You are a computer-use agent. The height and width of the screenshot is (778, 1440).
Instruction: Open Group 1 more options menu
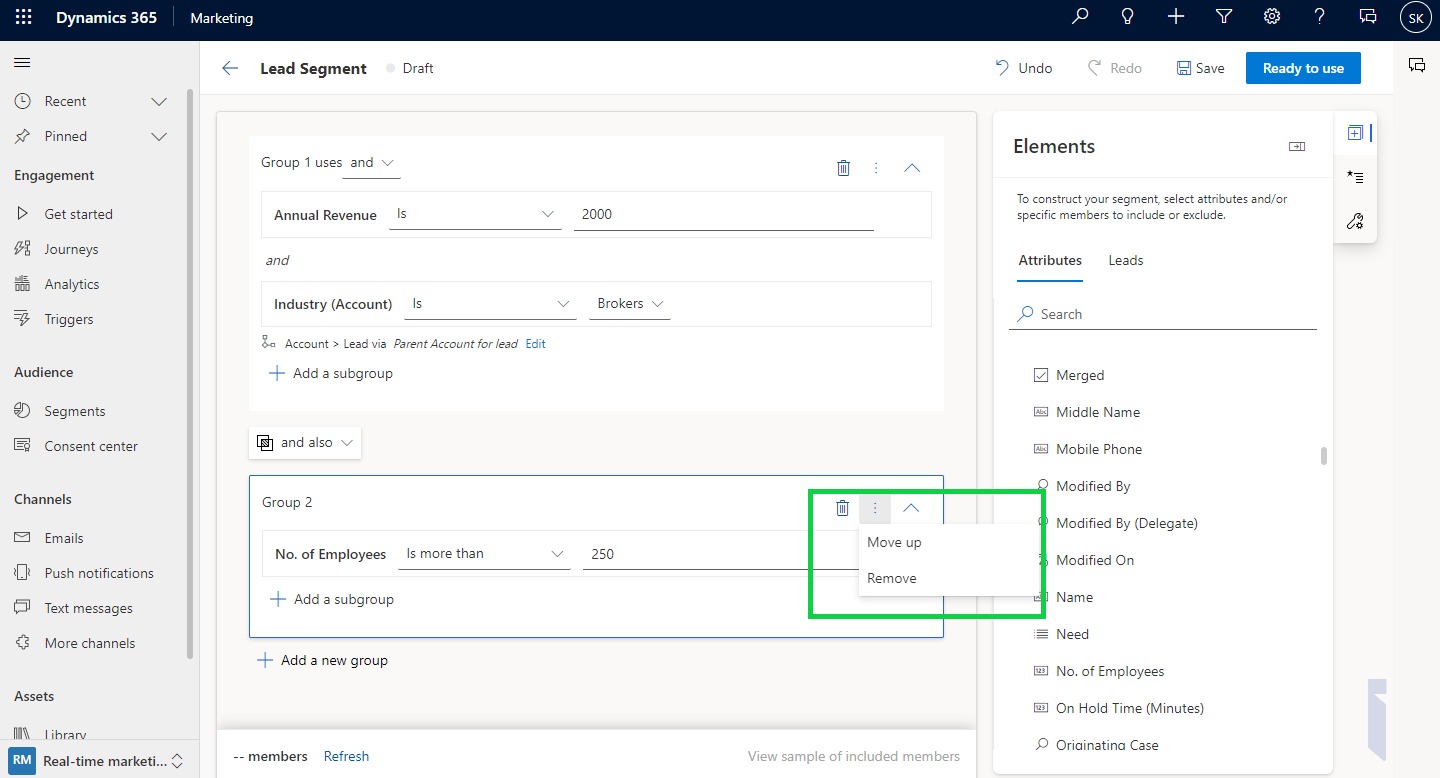pyautogui.click(x=876, y=168)
